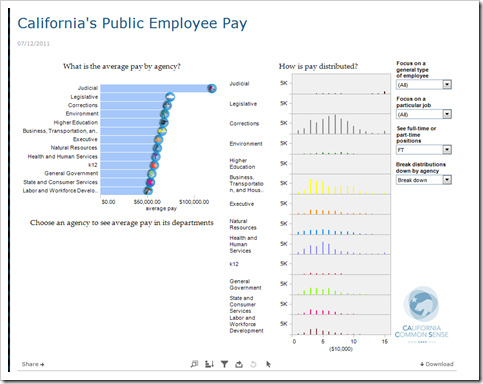Open the general type of employee dropdown

point(424,85)
